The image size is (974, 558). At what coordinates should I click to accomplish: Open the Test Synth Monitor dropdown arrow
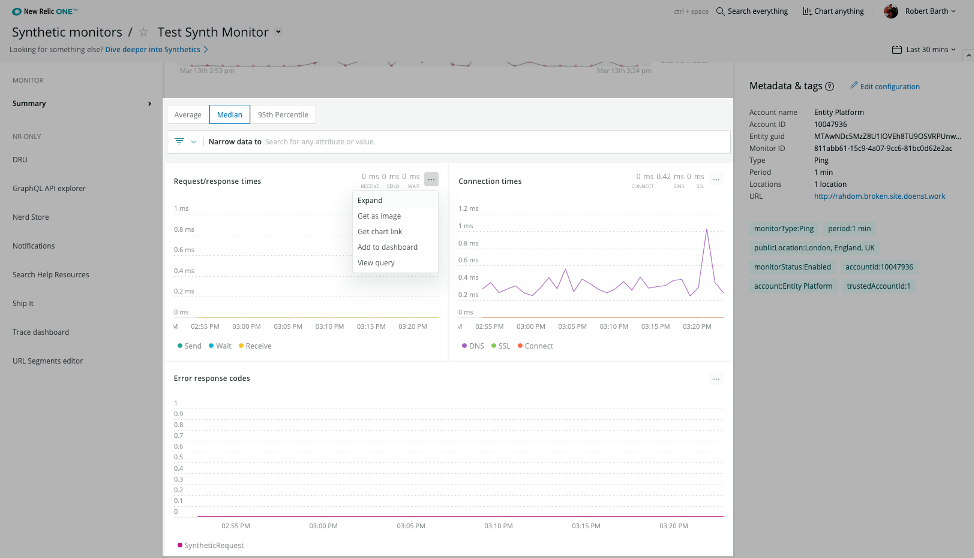click(278, 32)
